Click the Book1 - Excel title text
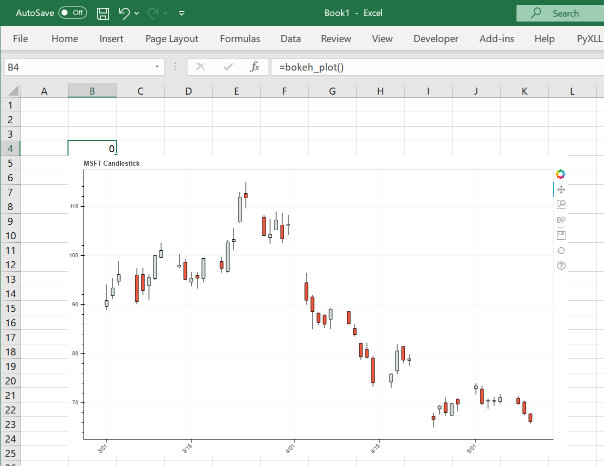This screenshot has height=466, width=604. [x=353, y=13]
